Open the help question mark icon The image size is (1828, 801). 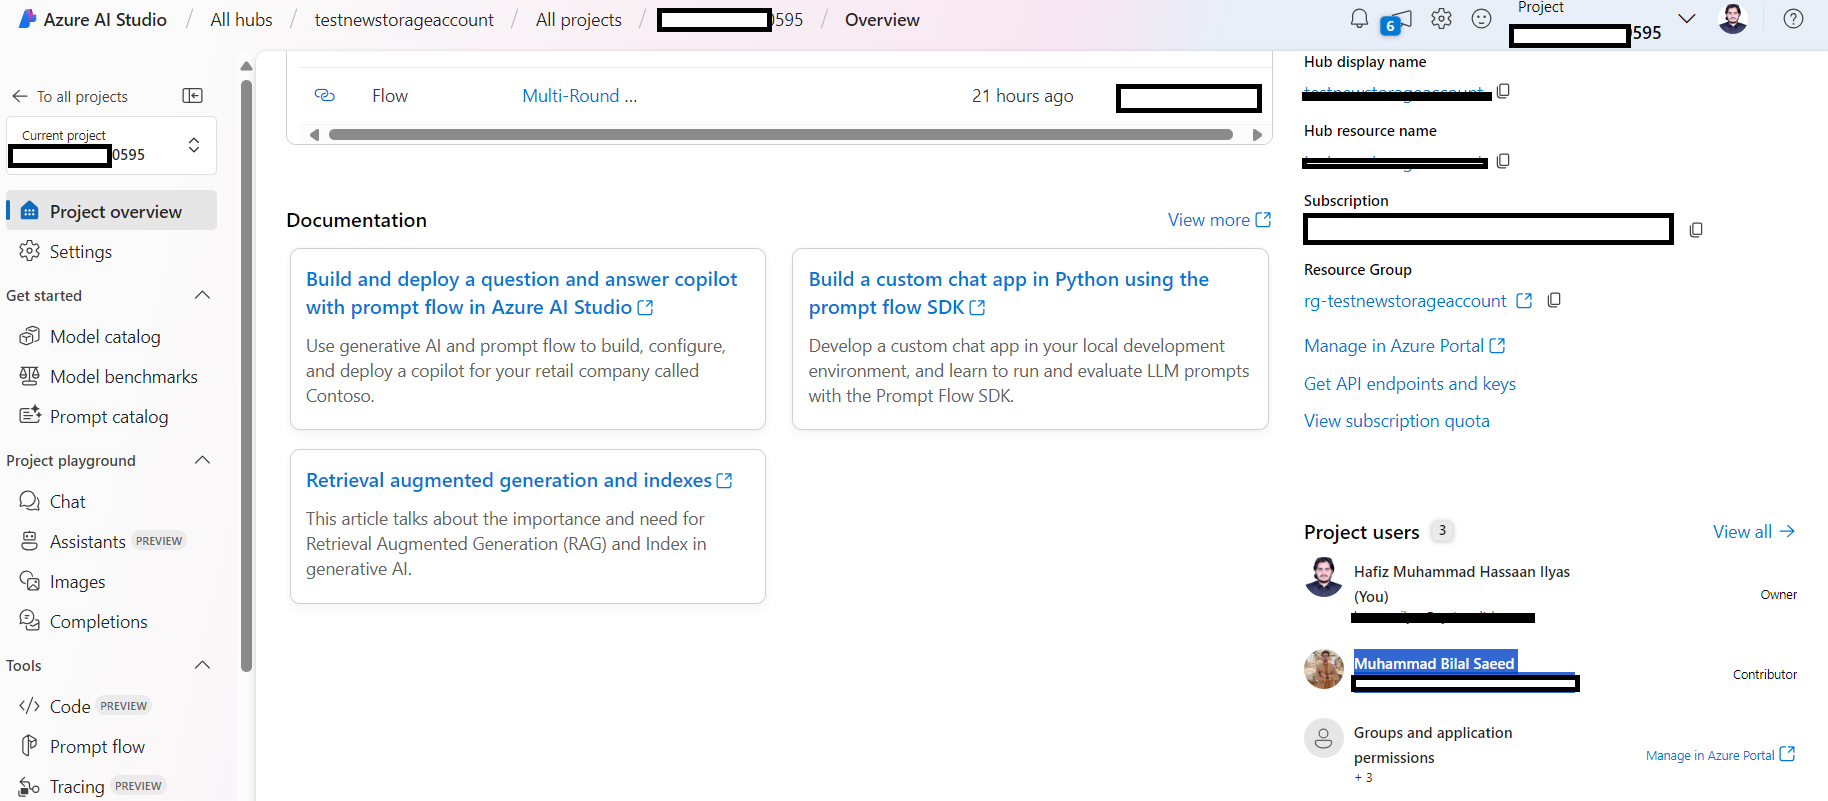point(1794,19)
